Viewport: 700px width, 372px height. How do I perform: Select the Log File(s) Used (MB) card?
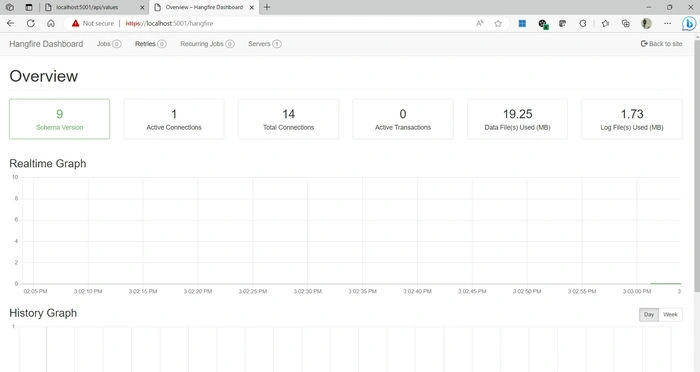coord(632,119)
